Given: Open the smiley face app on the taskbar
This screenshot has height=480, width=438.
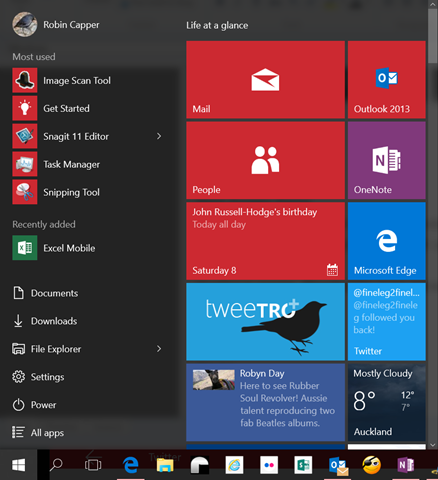Looking at the screenshot, I should coord(372,465).
